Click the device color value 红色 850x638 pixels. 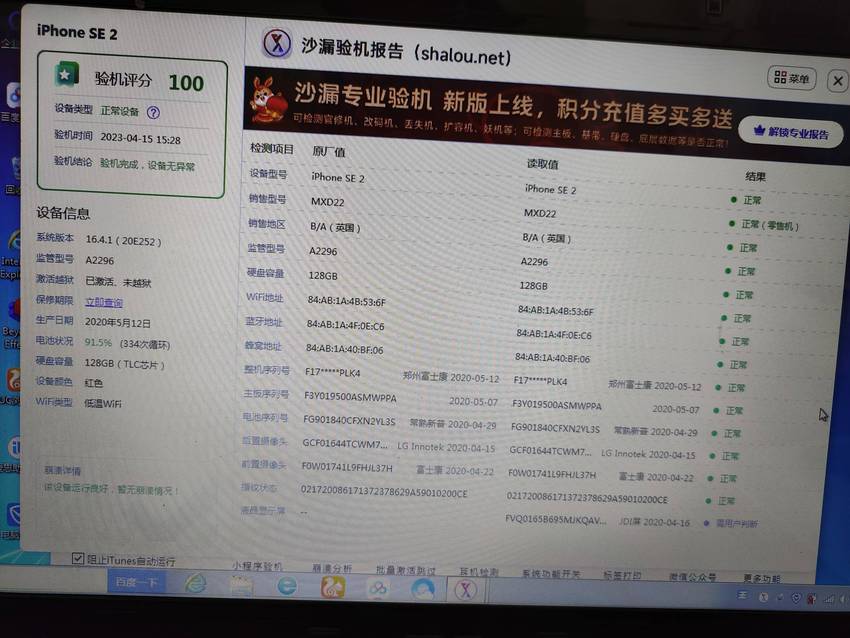[x=93, y=383]
